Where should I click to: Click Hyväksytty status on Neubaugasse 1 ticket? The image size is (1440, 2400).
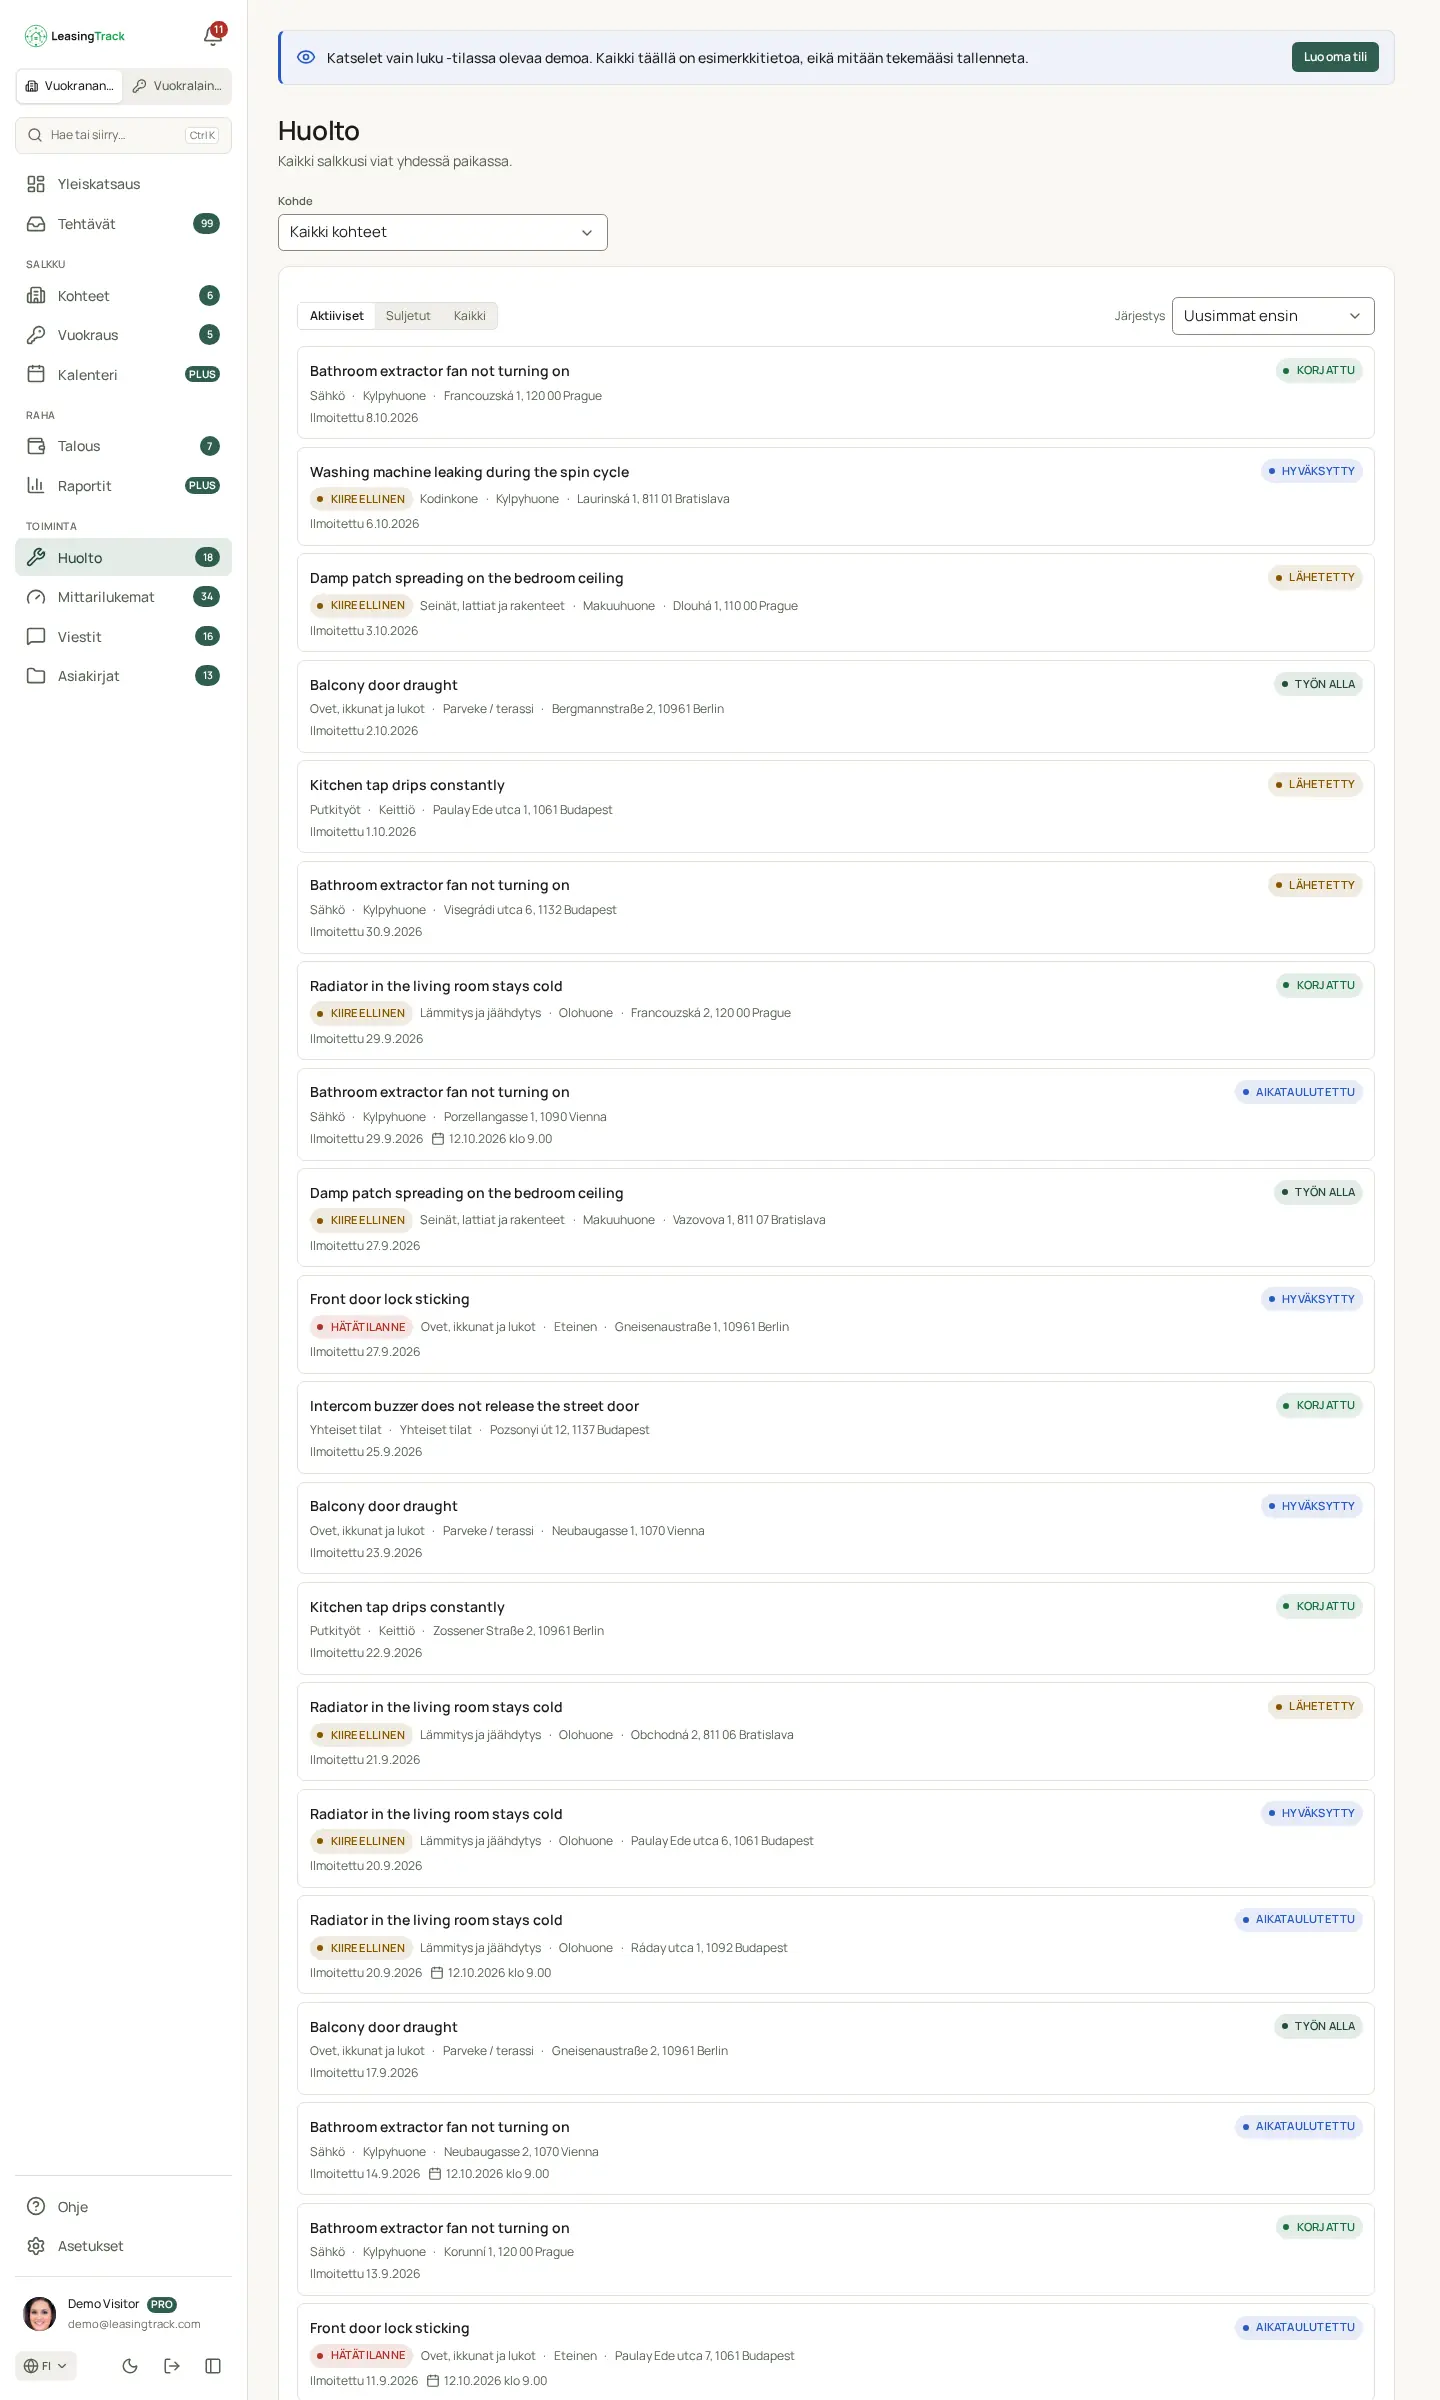pyautogui.click(x=1311, y=1506)
